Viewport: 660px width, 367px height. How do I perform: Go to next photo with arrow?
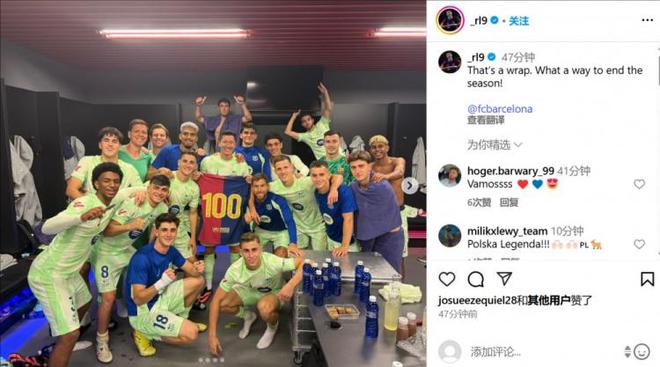(410, 185)
